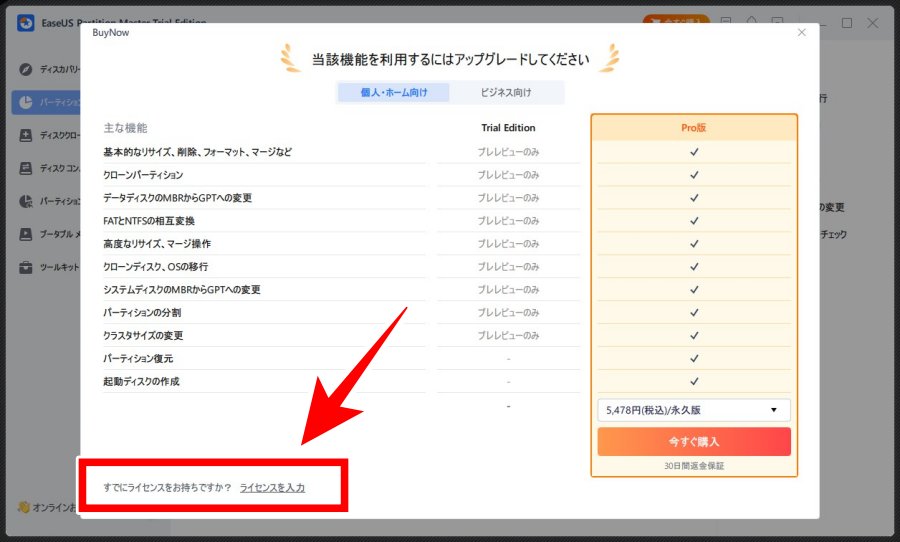
Task: Open the ディスクコンバーター sidebar icon
Action: (25, 168)
